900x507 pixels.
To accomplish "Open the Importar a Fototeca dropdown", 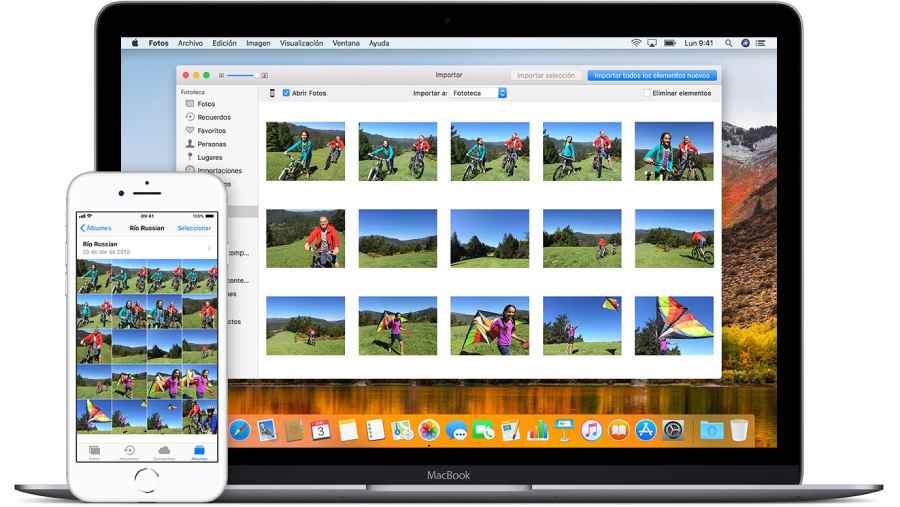I will 479,93.
